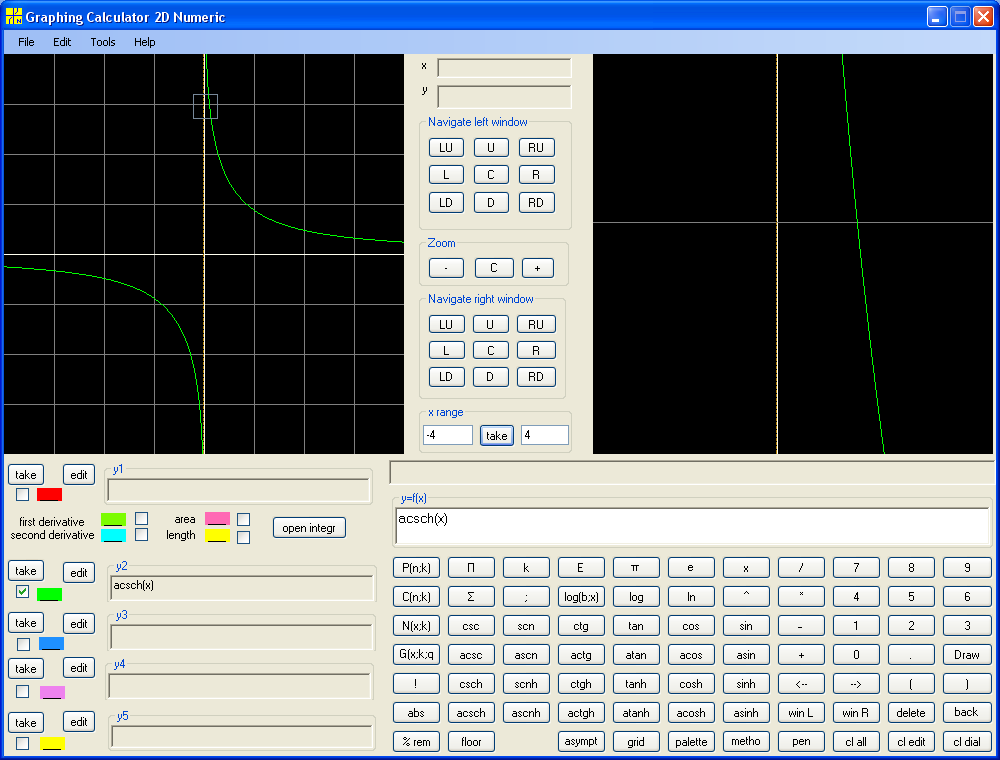Image resolution: width=1000 pixels, height=760 pixels.
Task: Click the Σ summation keypad button
Action: click(471, 597)
